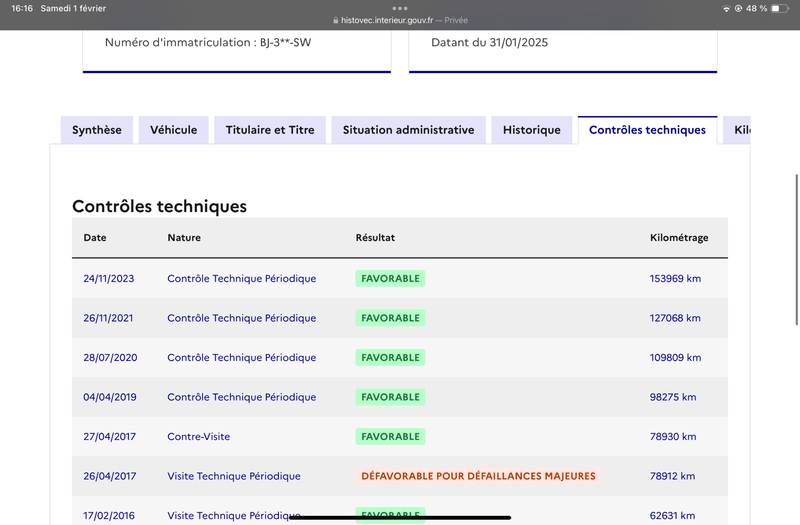Click the 109809 km value

click(x=675, y=358)
